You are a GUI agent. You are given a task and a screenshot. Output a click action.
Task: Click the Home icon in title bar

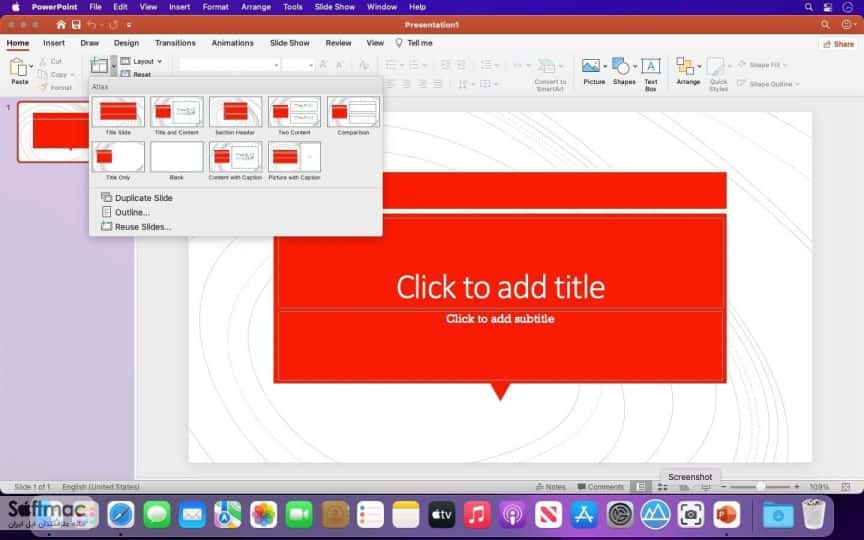(x=61, y=25)
